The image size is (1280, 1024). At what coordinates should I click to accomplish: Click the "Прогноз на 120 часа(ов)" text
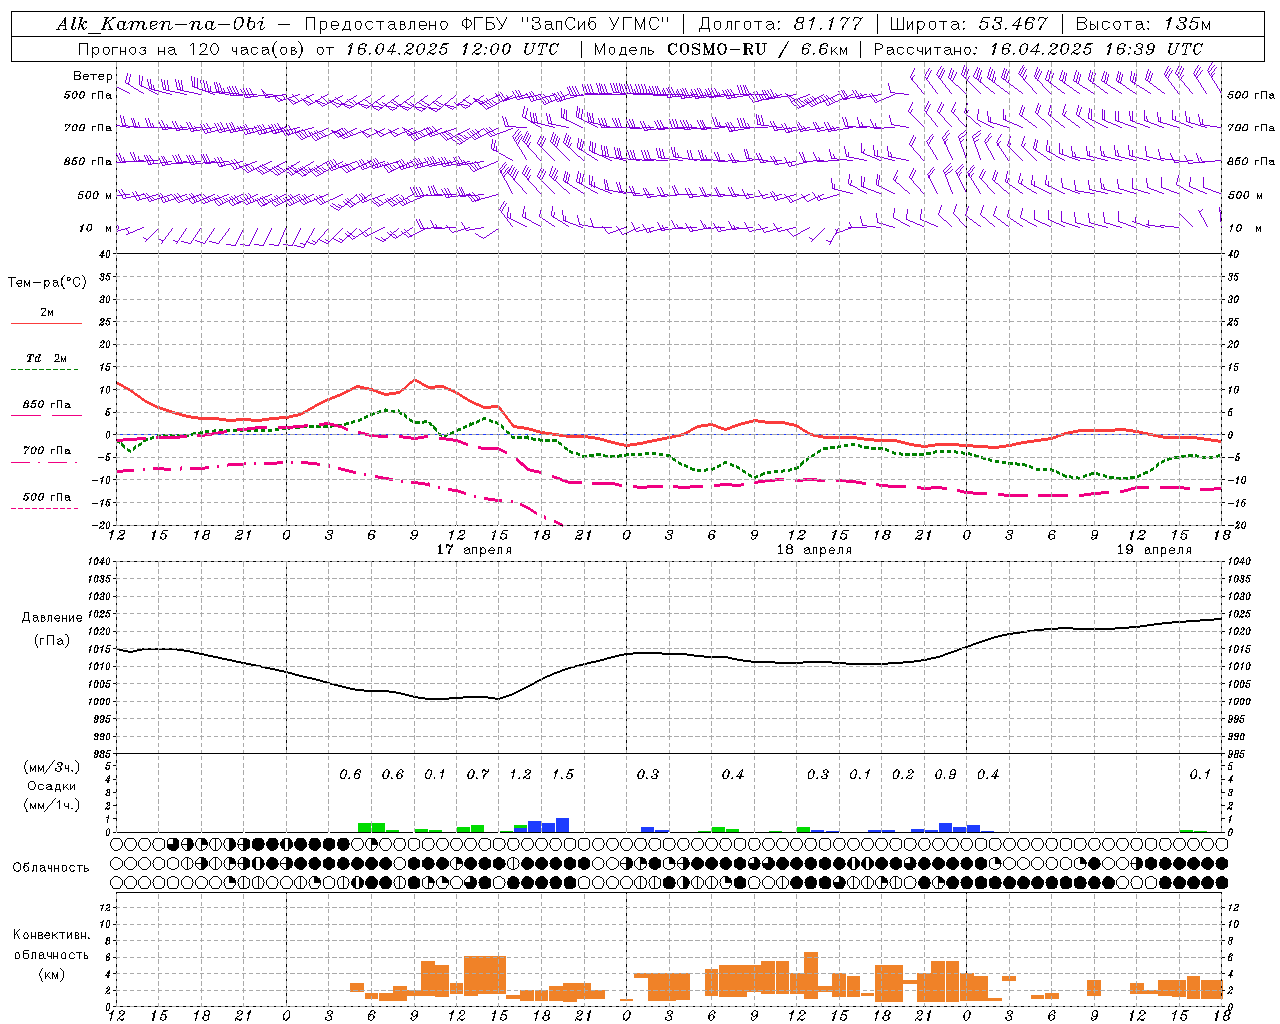(x=192, y=49)
